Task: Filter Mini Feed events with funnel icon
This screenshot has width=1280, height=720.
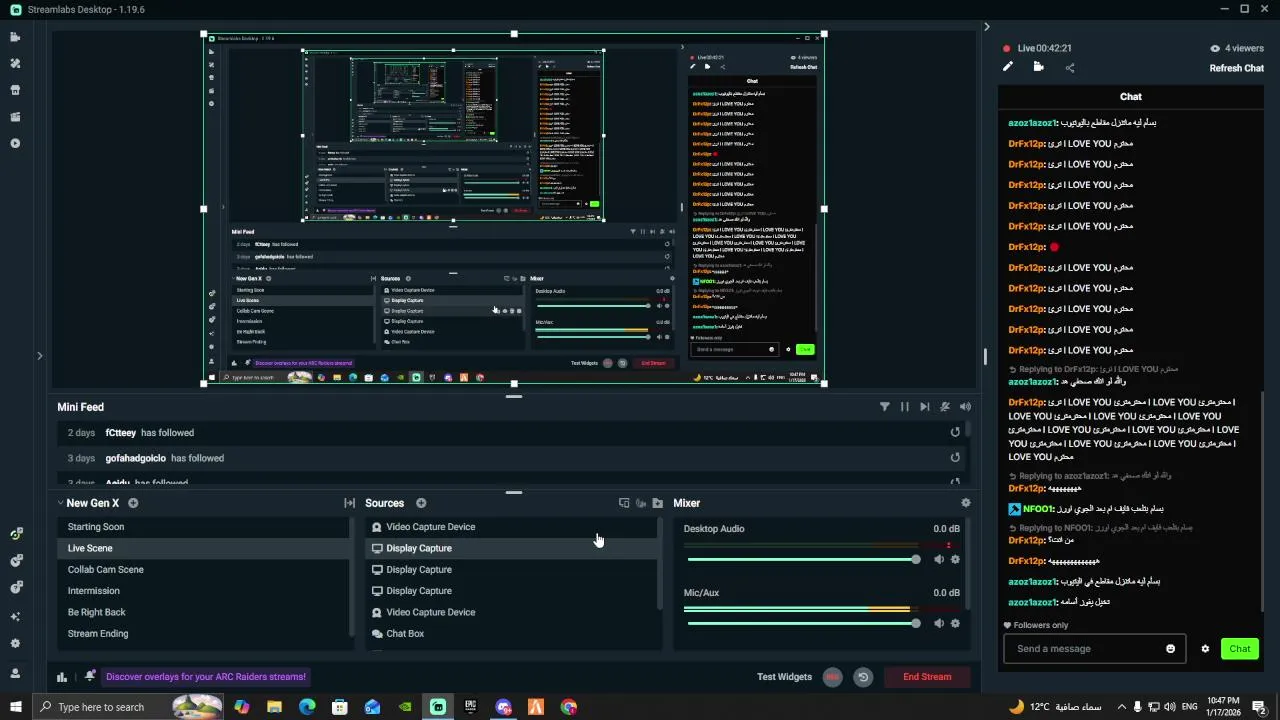Action: coord(885,407)
